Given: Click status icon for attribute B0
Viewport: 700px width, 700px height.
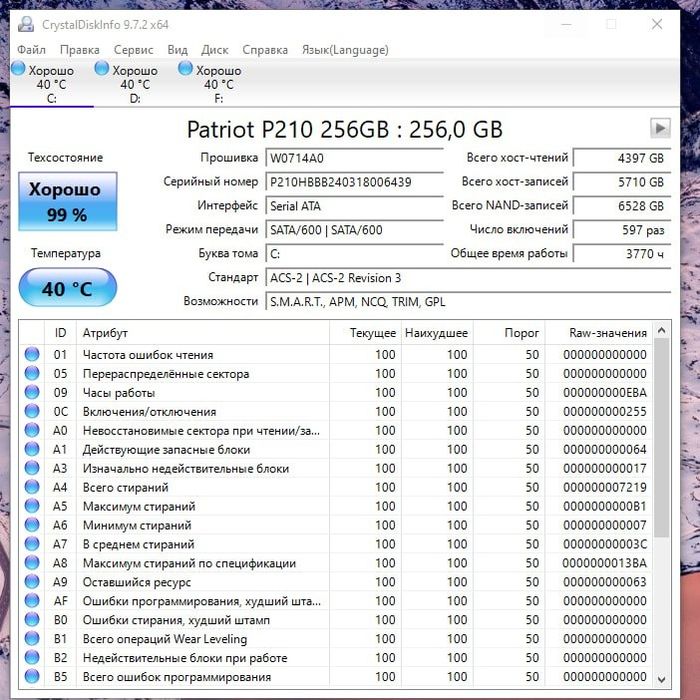Looking at the screenshot, I should (32, 620).
